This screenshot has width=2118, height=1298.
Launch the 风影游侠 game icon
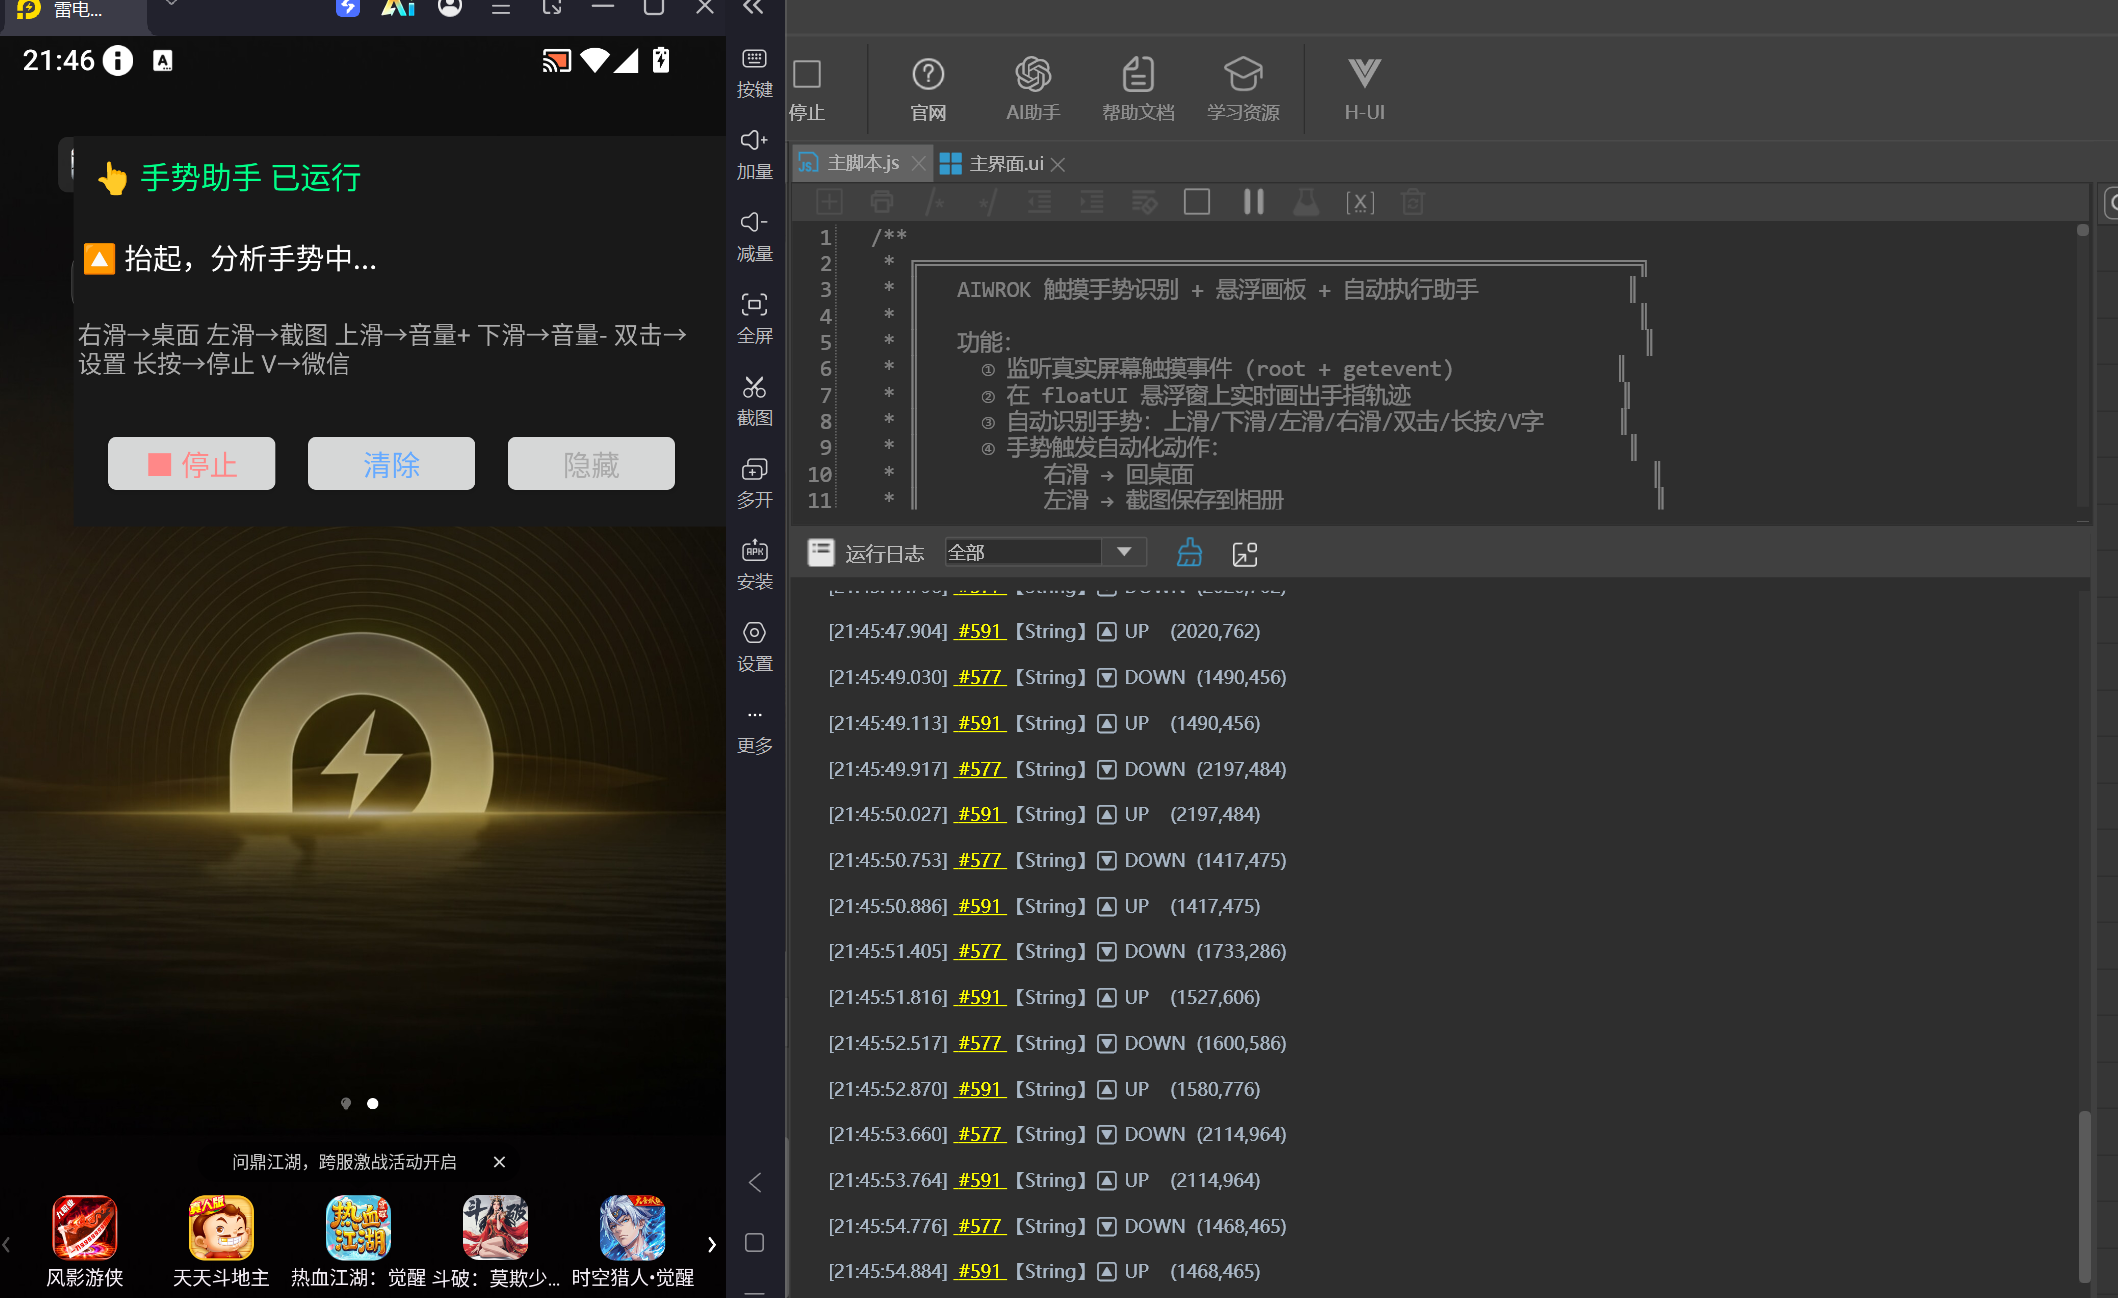coord(85,1228)
